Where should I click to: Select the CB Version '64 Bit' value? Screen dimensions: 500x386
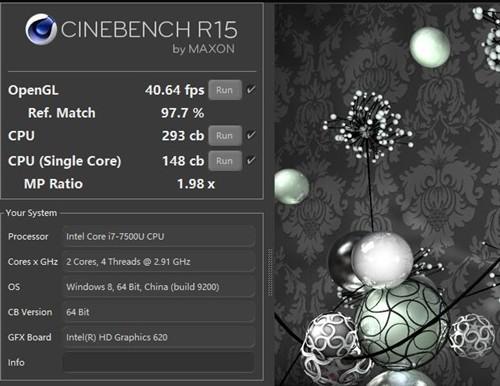click(x=159, y=312)
